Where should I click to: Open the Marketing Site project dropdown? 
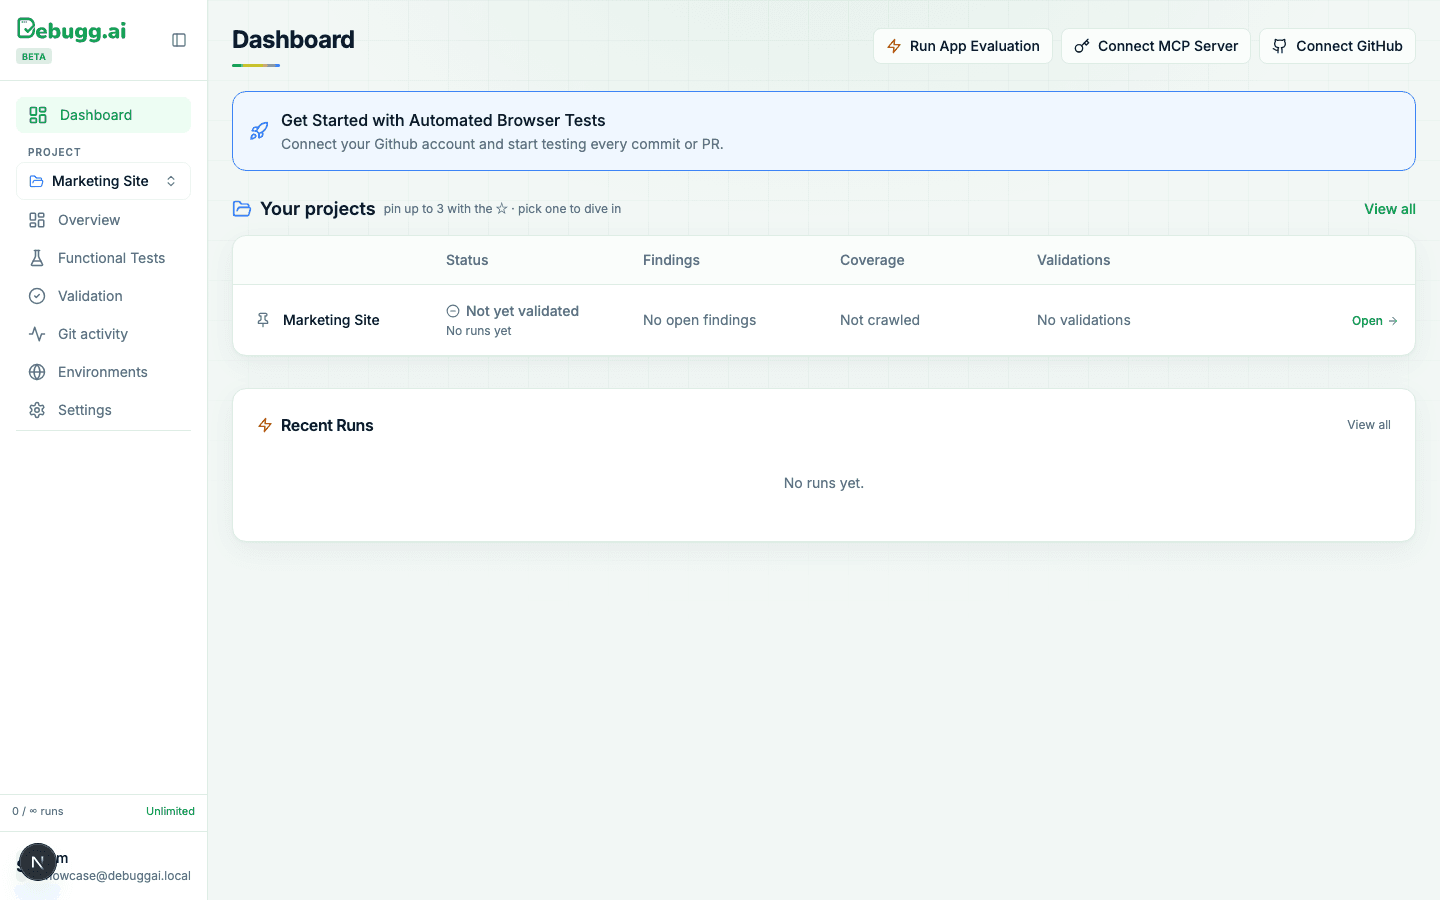coord(103,181)
